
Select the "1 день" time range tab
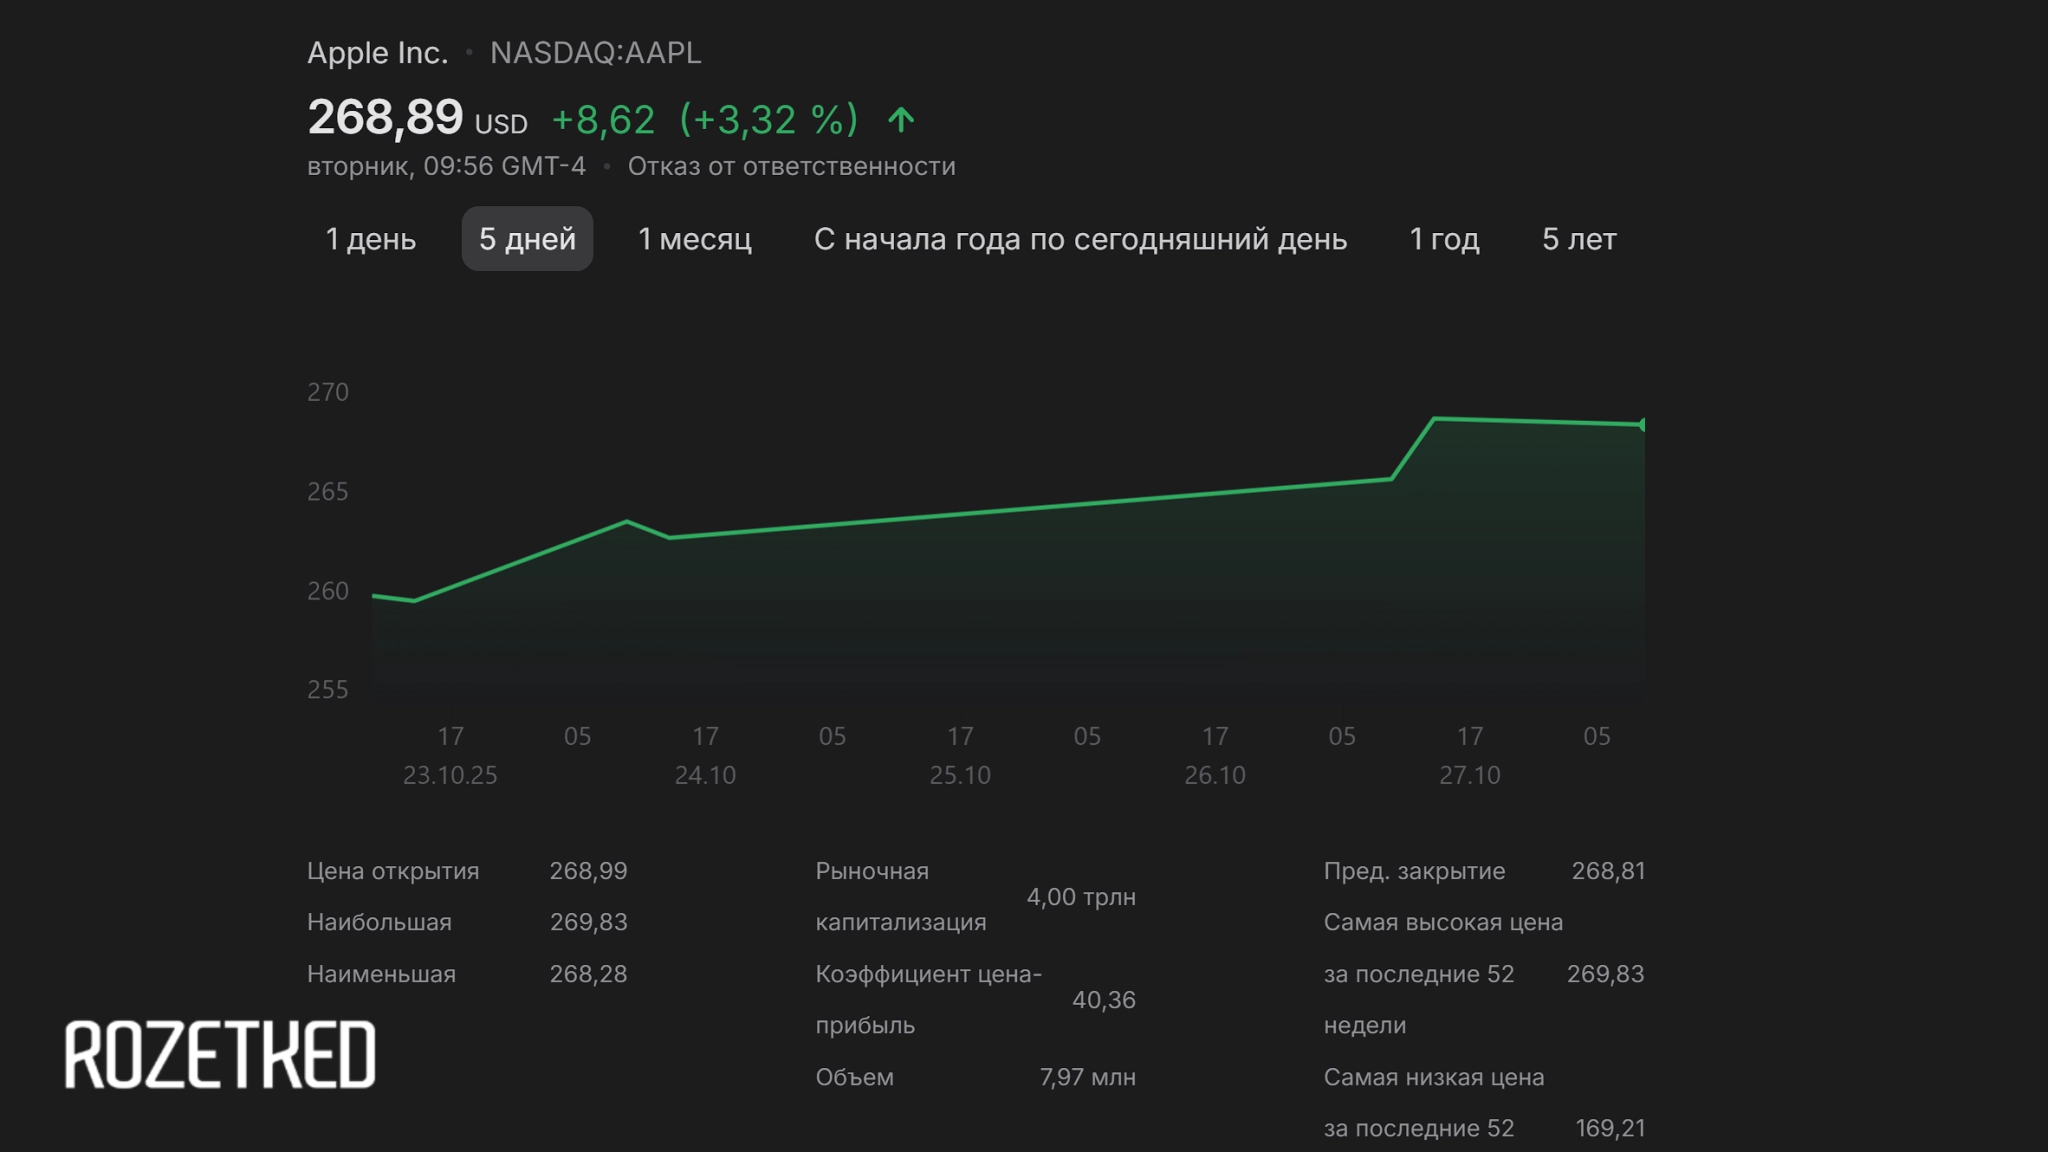[x=370, y=239]
